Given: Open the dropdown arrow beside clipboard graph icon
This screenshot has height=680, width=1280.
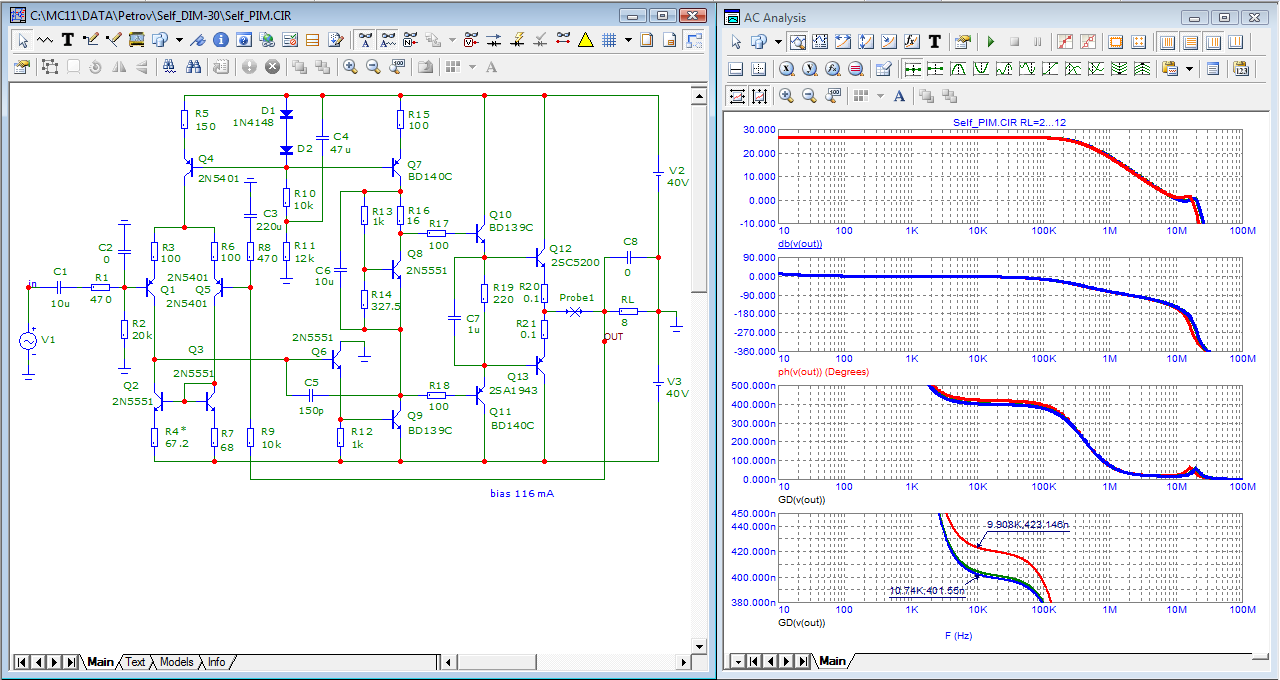Looking at the screenshot, I should coord(1189,69).
